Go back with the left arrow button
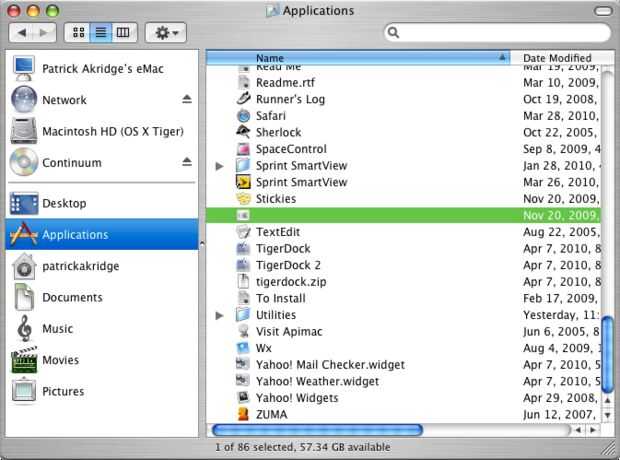 pyautogui.click(x=21, y=32)
